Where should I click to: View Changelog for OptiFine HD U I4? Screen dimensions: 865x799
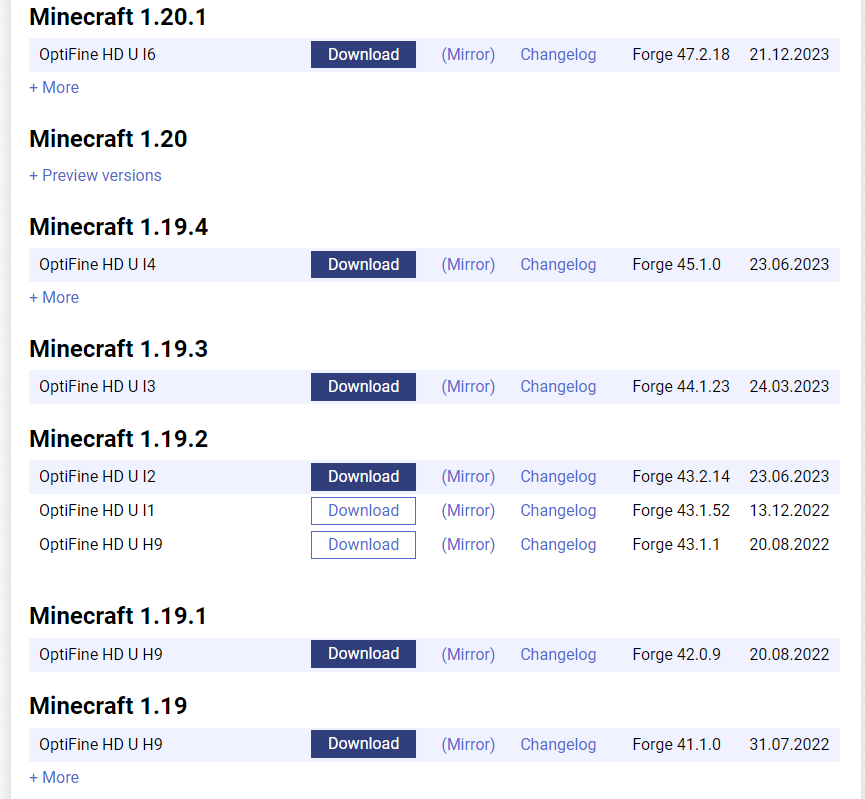(x=558, y=265)
